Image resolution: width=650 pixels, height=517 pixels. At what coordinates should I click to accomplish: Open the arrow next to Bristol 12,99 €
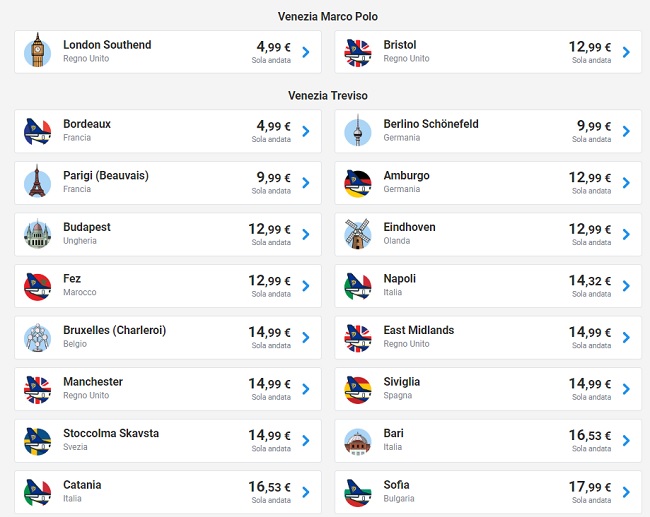click(x=626, y=52)
